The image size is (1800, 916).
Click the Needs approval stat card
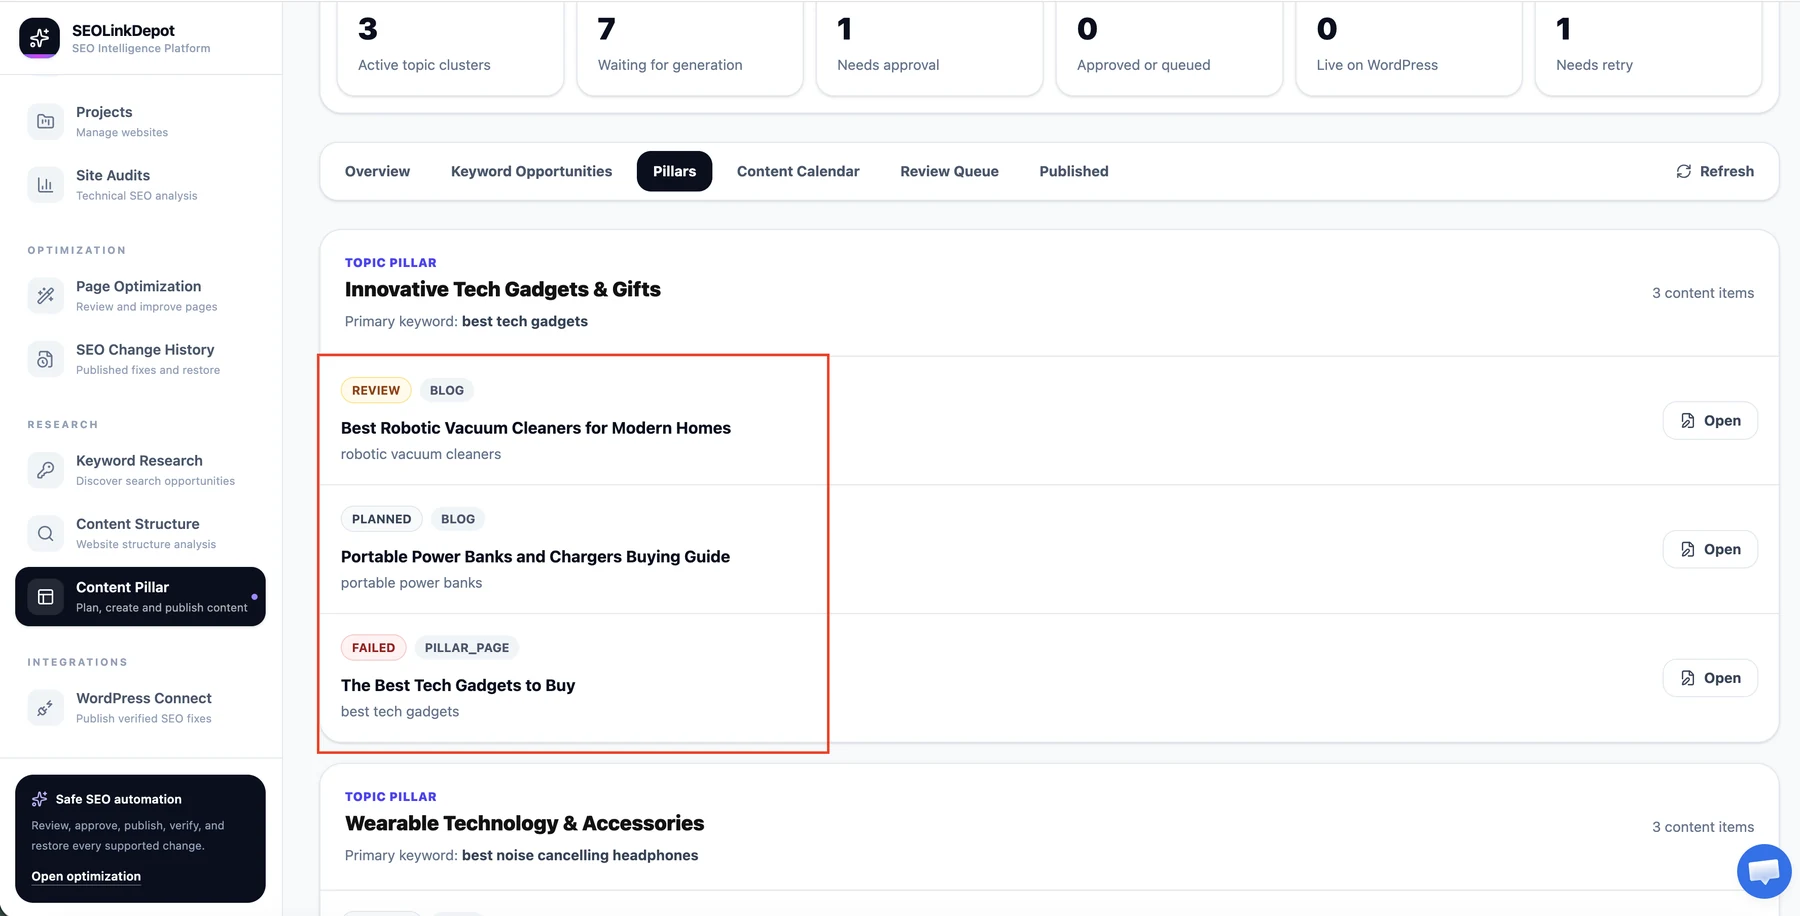click(x=929, y=46)
